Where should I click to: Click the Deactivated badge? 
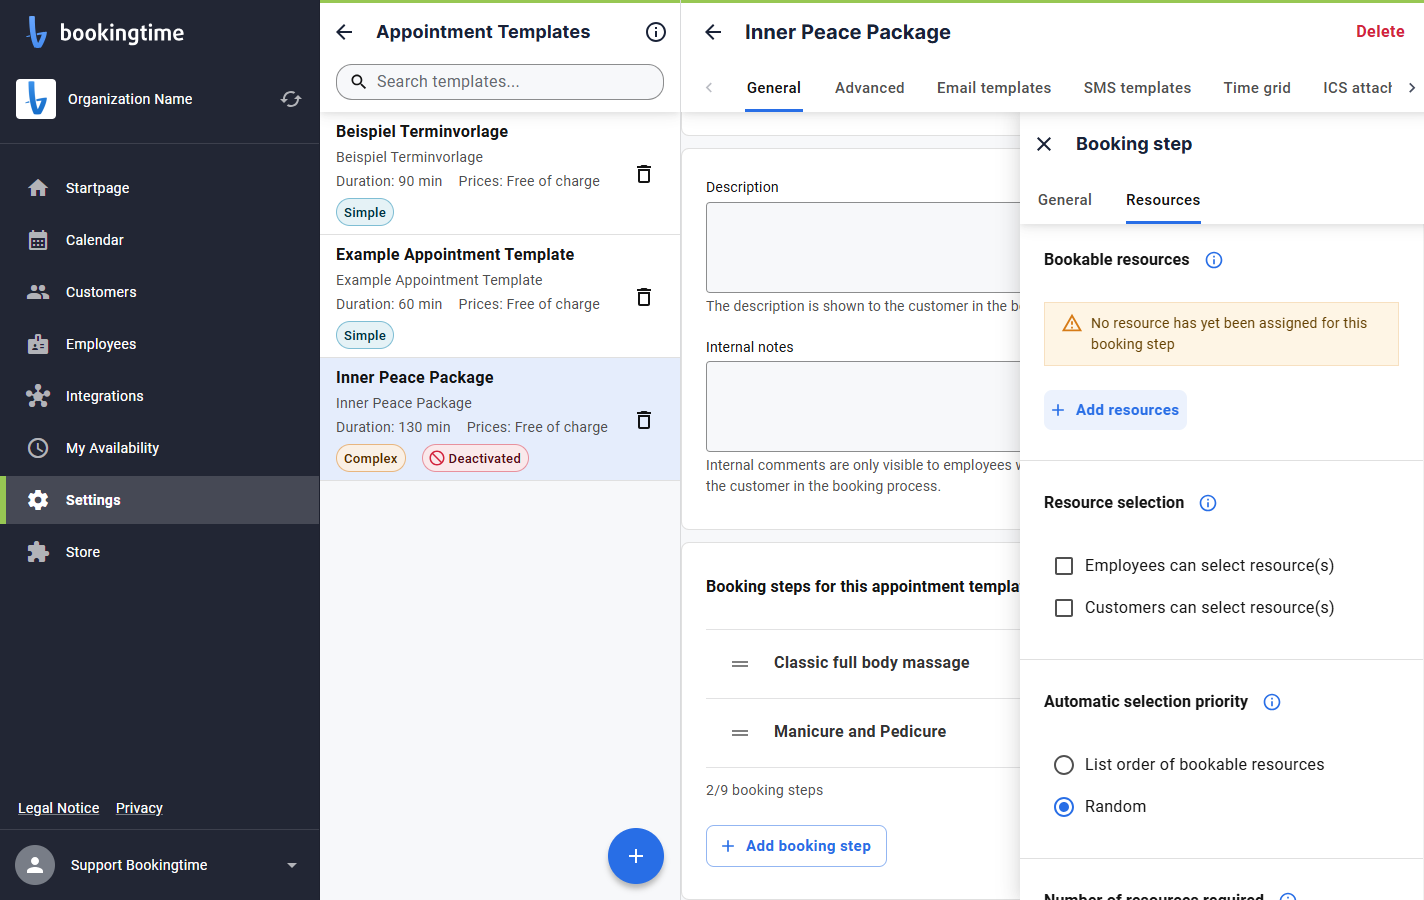pyautogui.click(x=476, y=458)
